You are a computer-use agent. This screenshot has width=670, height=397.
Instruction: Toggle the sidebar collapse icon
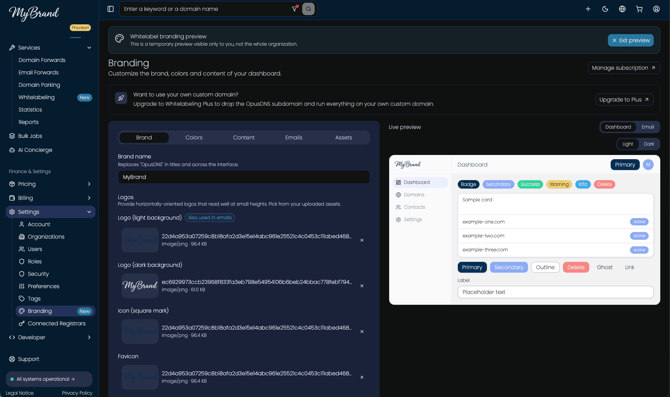pos(110,9)
